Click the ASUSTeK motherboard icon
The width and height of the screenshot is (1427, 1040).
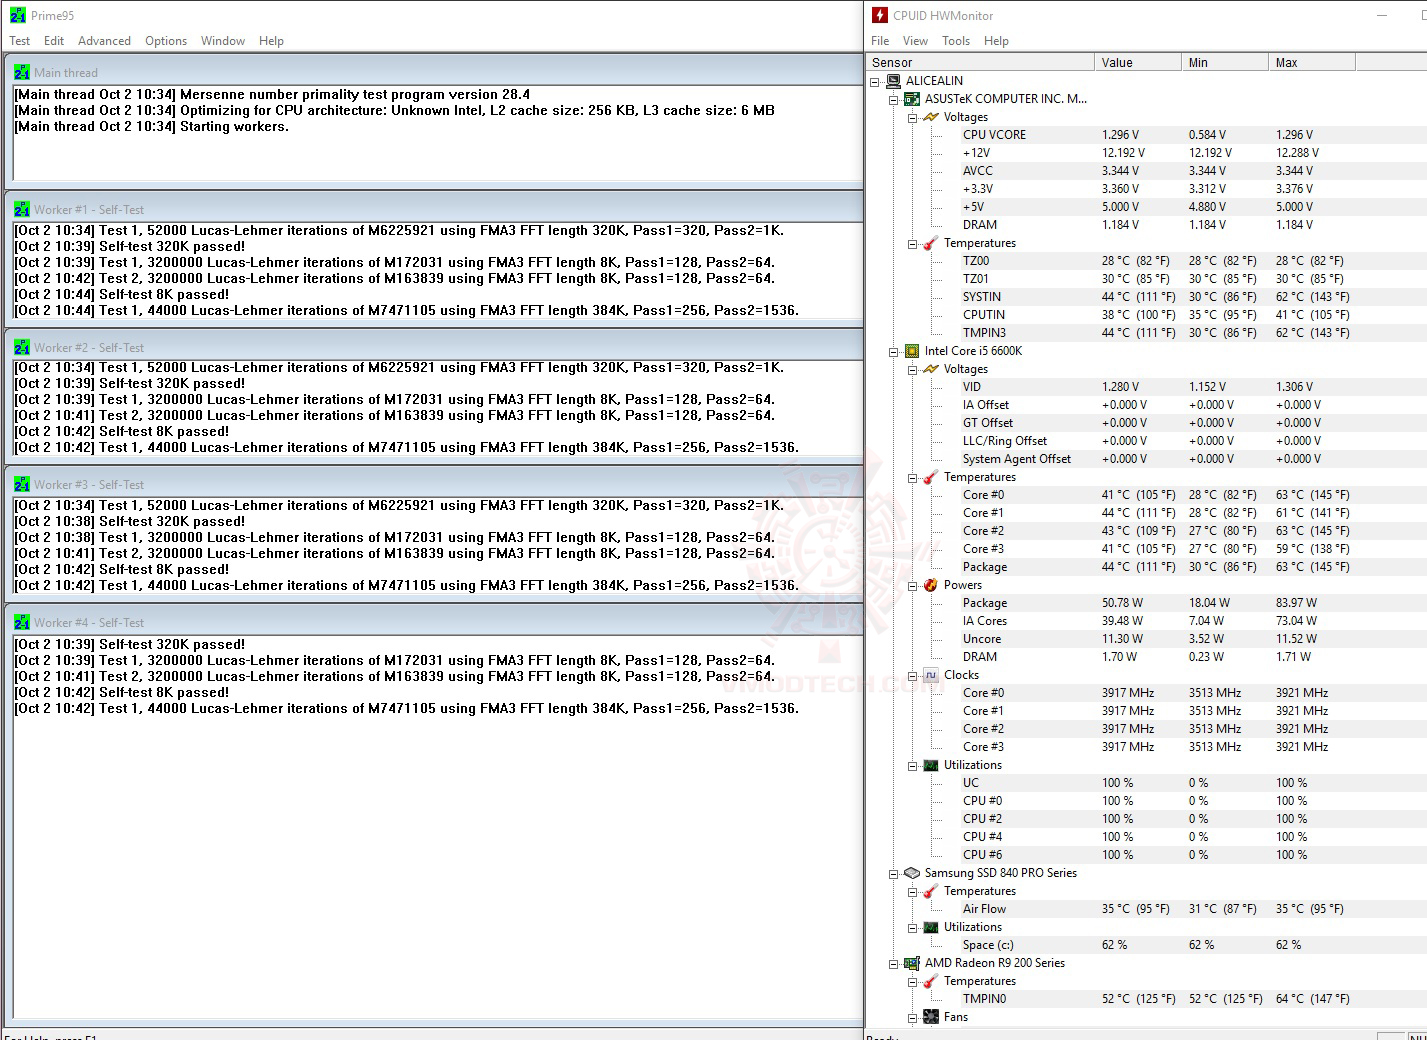pyautogui.click(x=912, y=99)
